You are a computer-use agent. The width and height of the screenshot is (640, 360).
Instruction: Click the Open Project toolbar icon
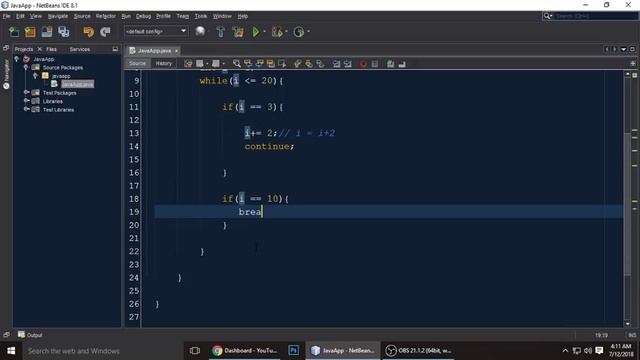47,32
